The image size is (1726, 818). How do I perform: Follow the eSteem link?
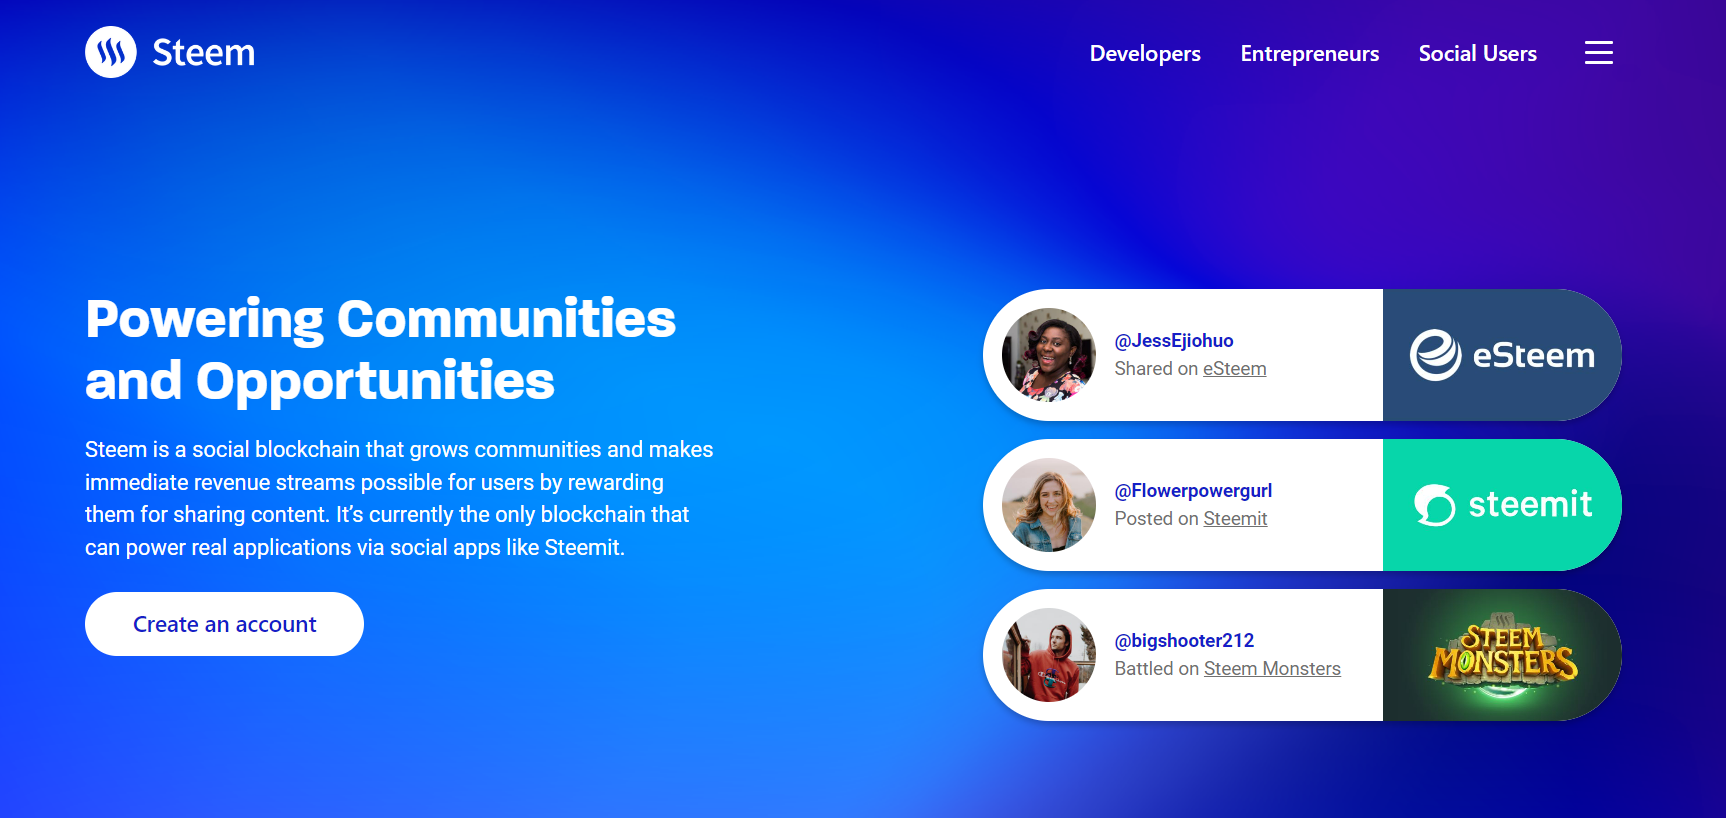click(x=1234, y=369)
